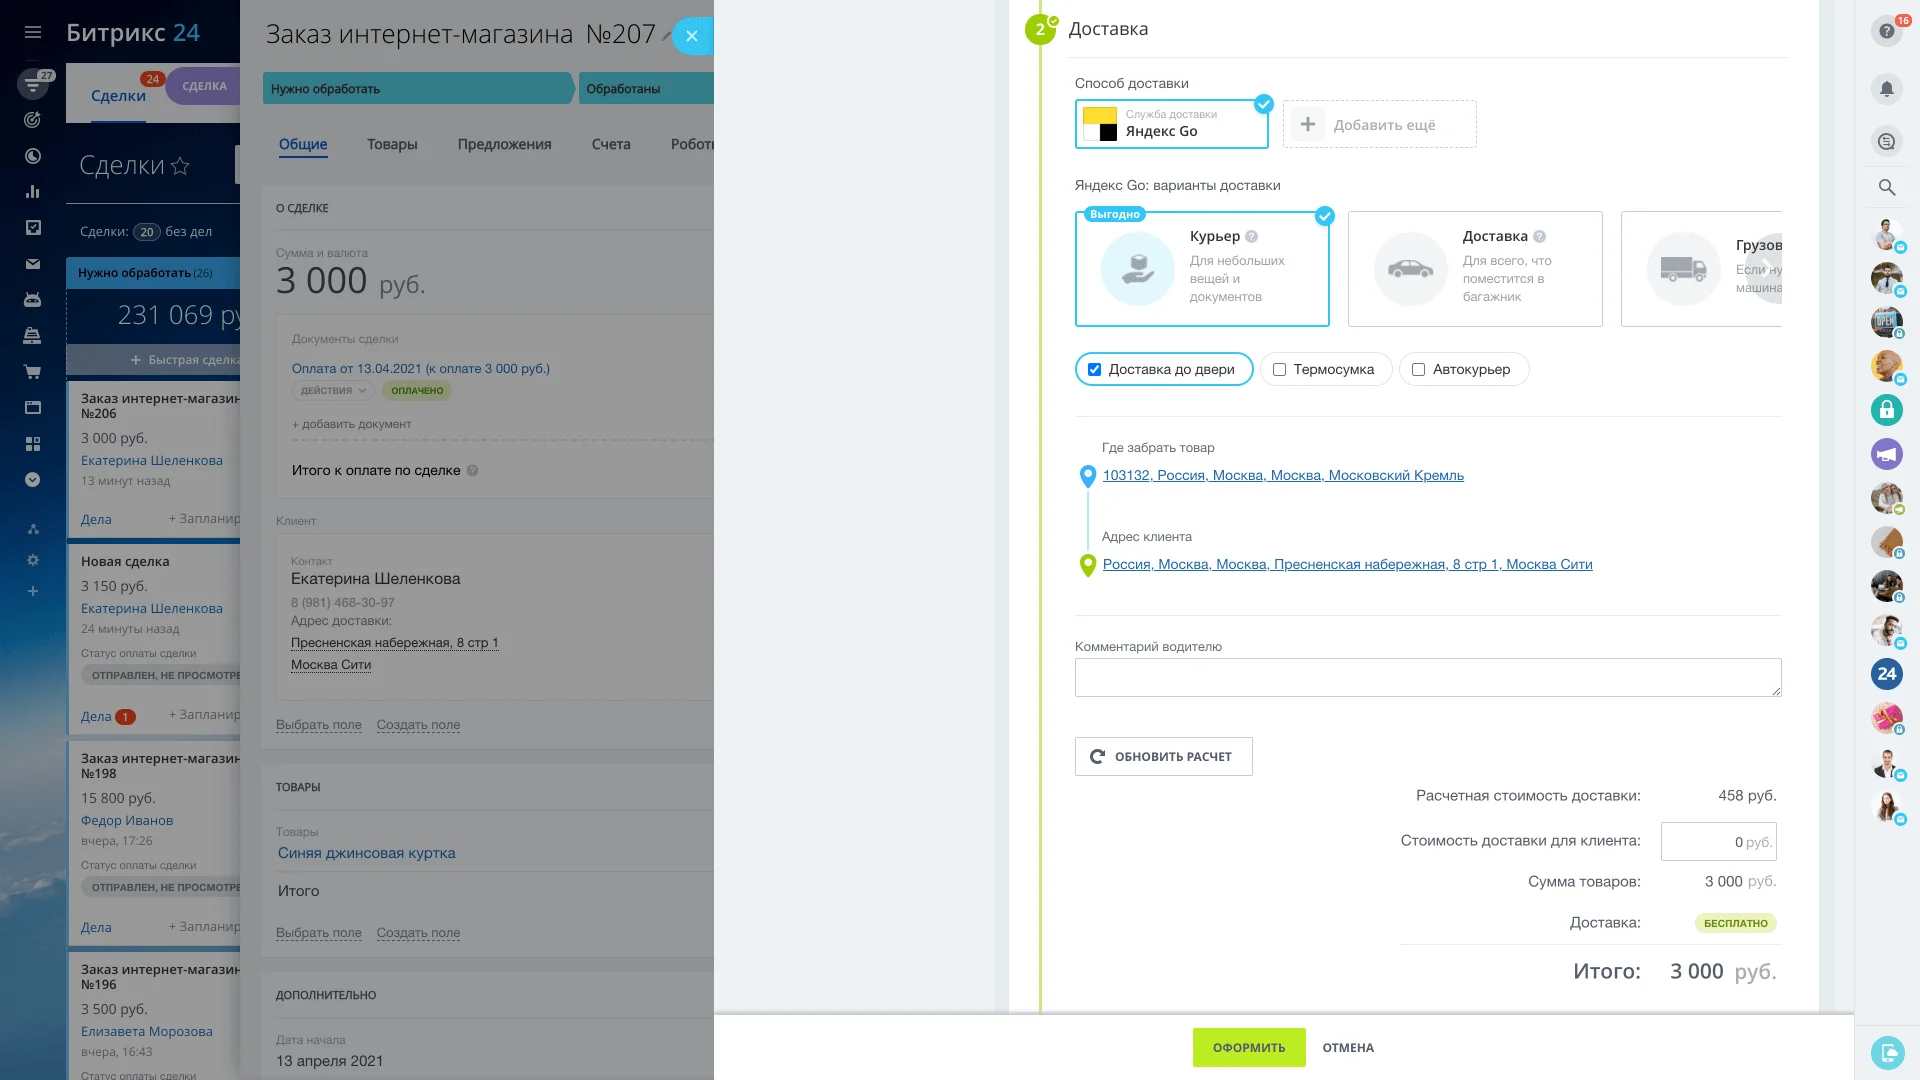
Task: Click the notifications bell icon
Action: (1886, 88)
